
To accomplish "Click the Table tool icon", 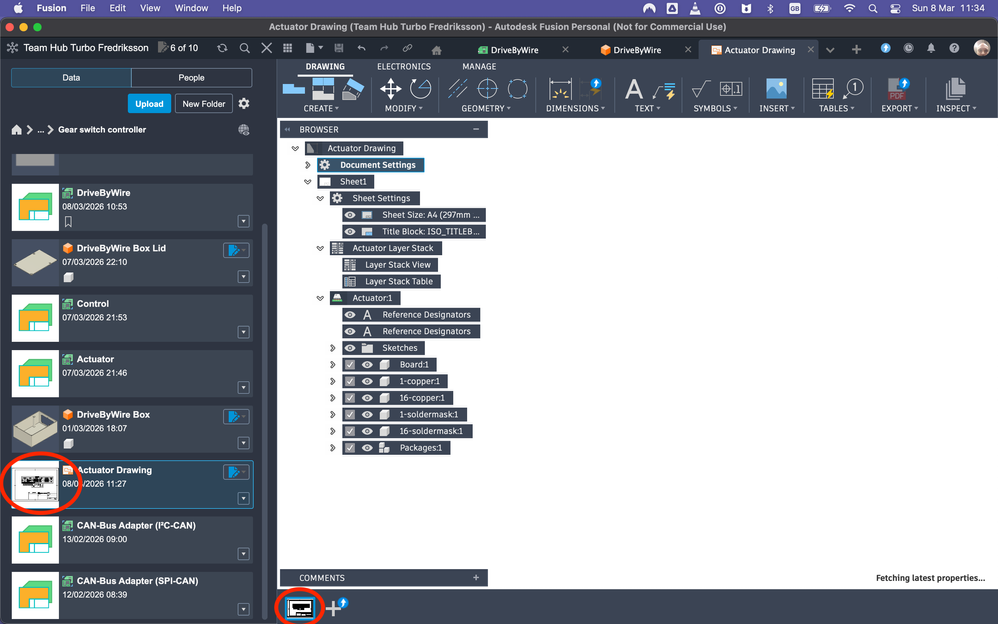I will 823,89.
